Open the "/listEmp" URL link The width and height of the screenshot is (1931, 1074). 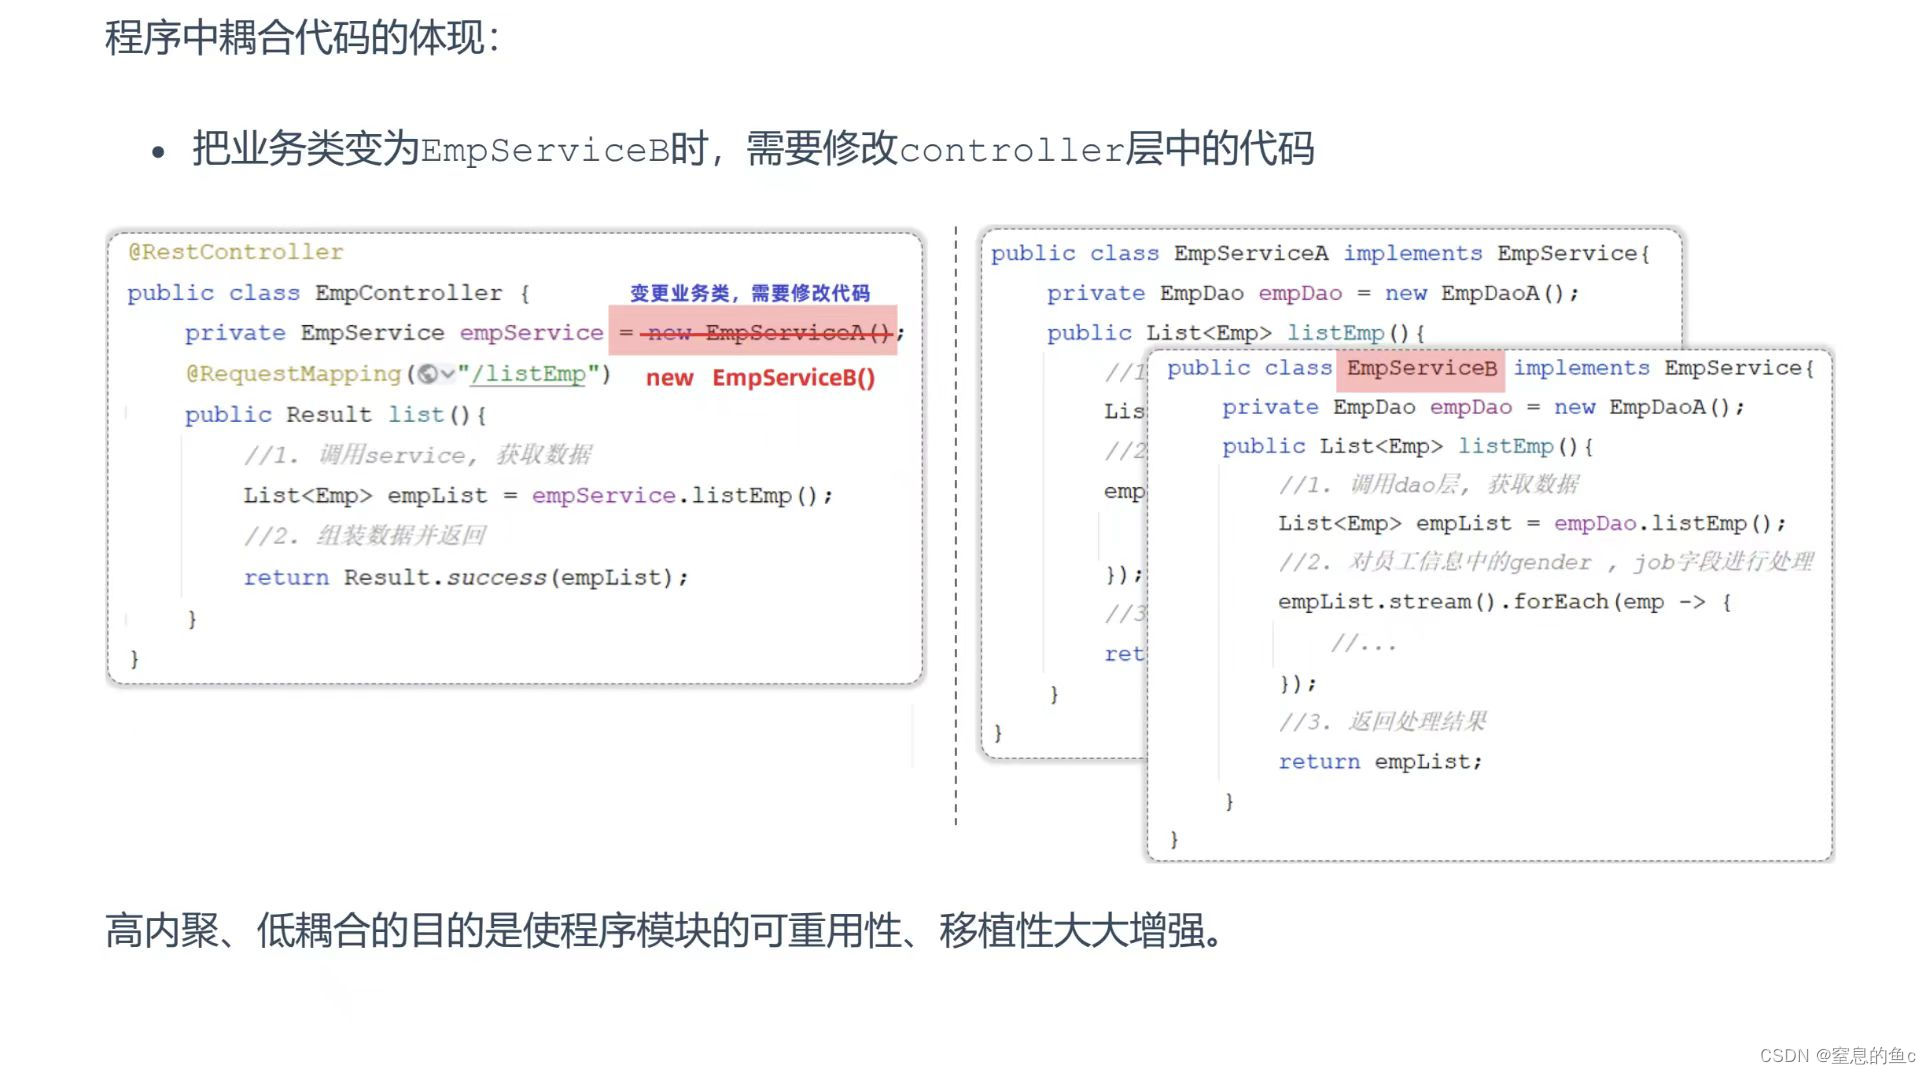point(528,374)
